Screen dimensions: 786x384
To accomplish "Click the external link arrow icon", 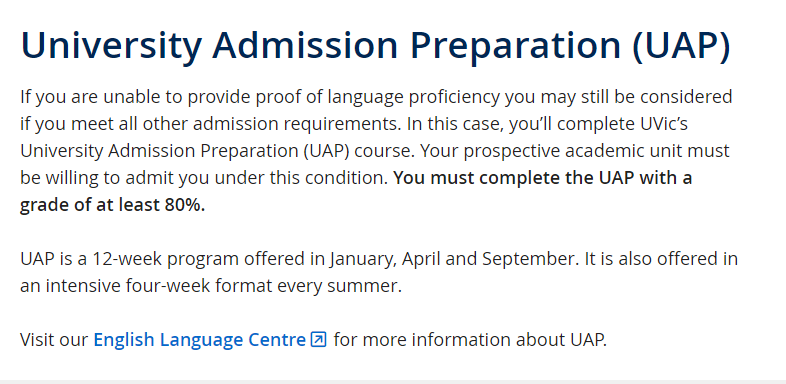I will (x=318, y=339).
